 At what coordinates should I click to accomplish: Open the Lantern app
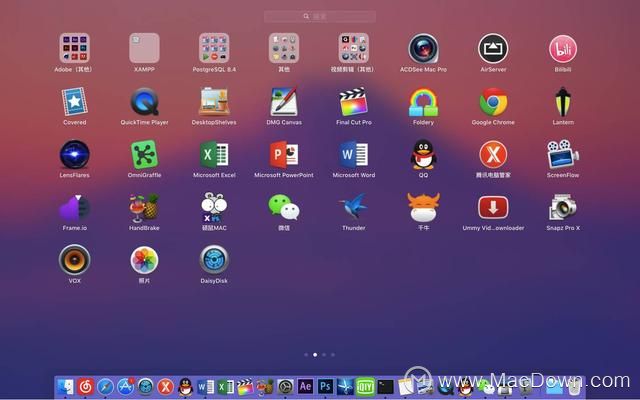coord(563,101)
